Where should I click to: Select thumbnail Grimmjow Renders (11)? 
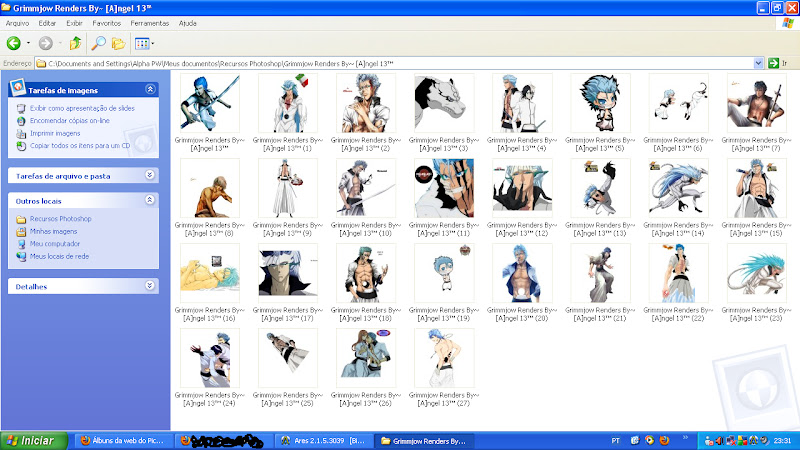click(x=444, y=188)
